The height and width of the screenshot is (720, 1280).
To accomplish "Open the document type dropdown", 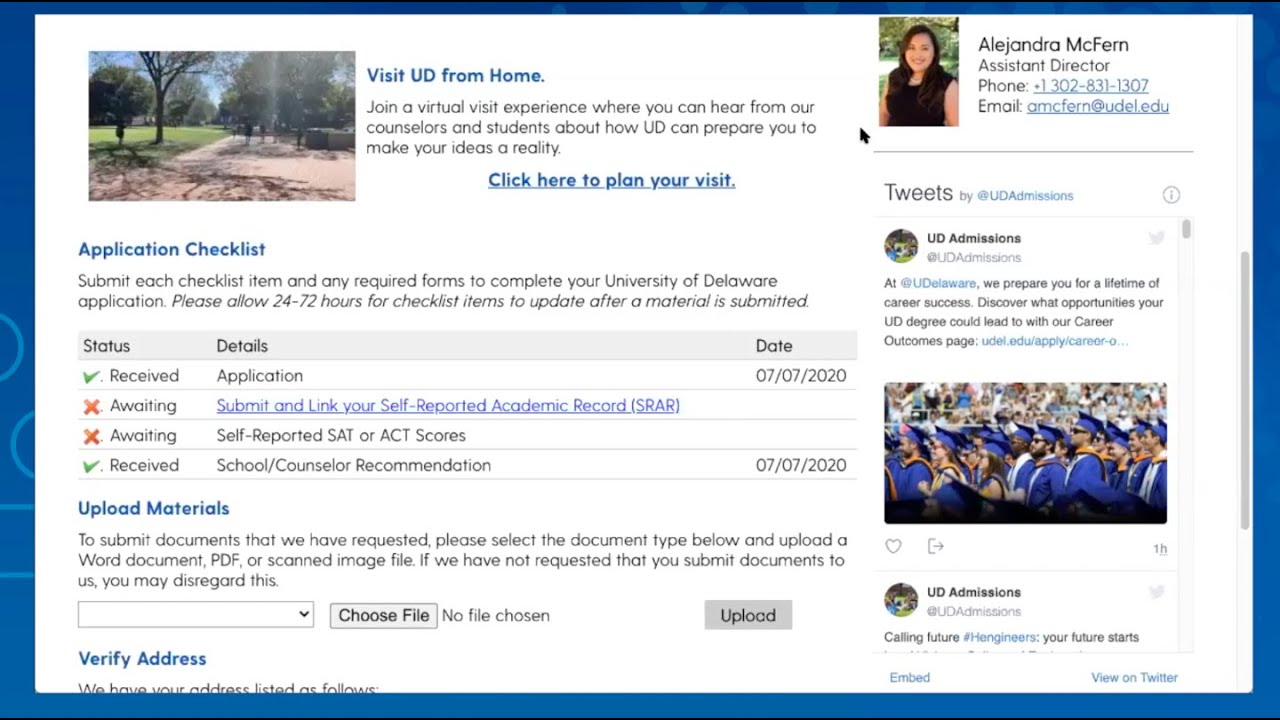I will point(196,615).
